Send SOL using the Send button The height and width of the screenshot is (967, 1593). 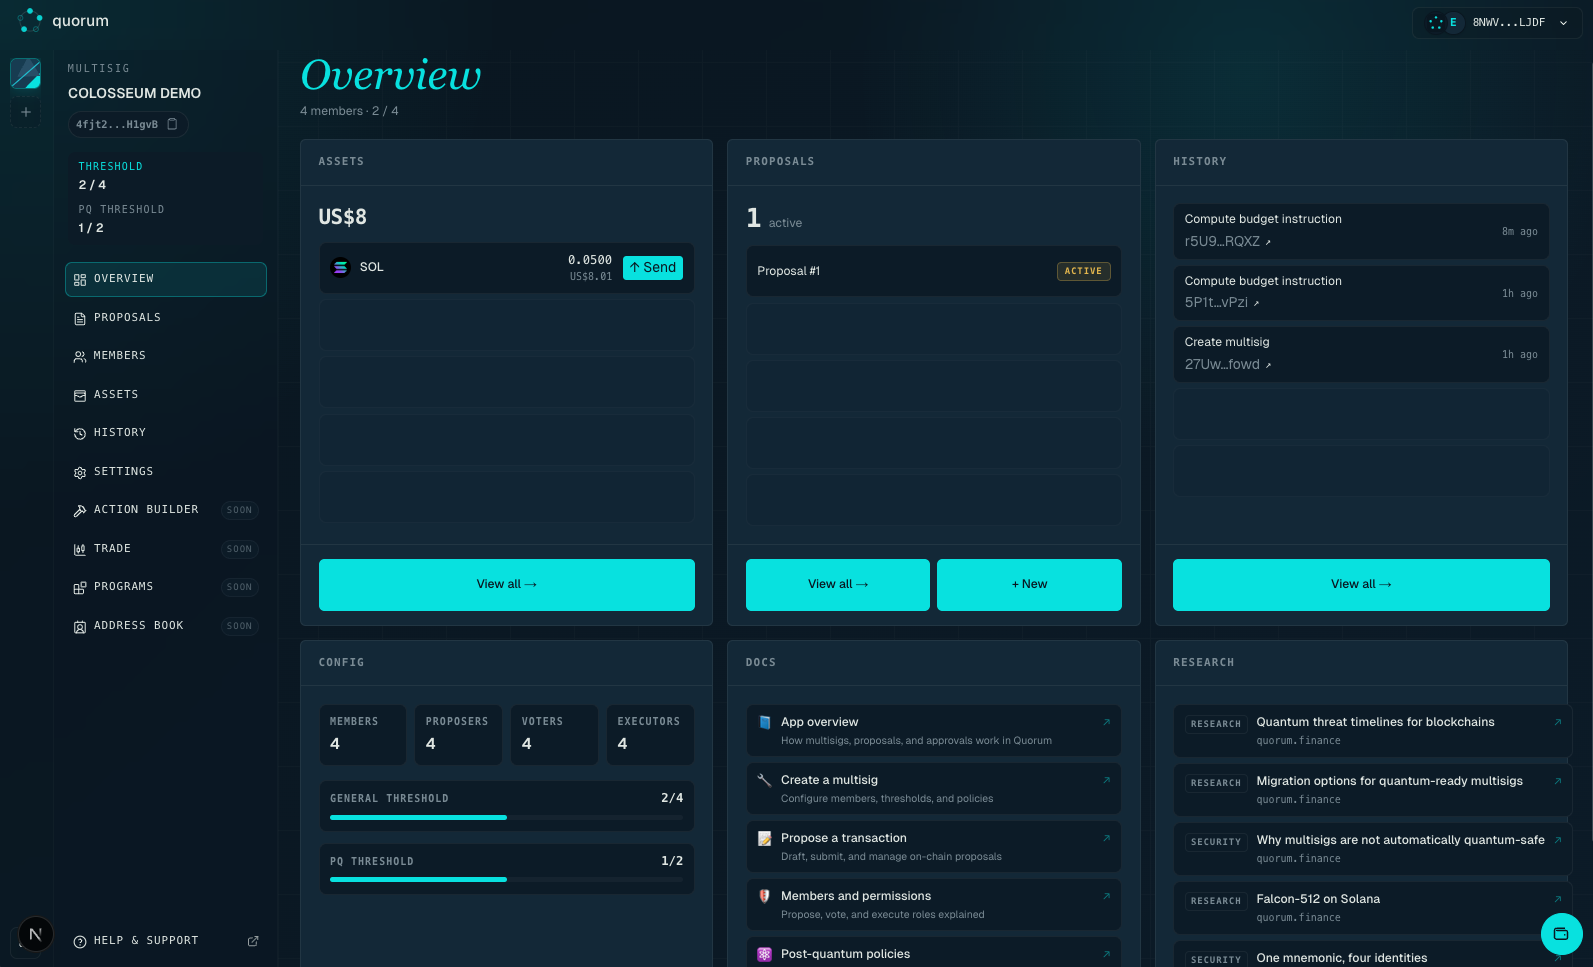(x=653, y=268)
